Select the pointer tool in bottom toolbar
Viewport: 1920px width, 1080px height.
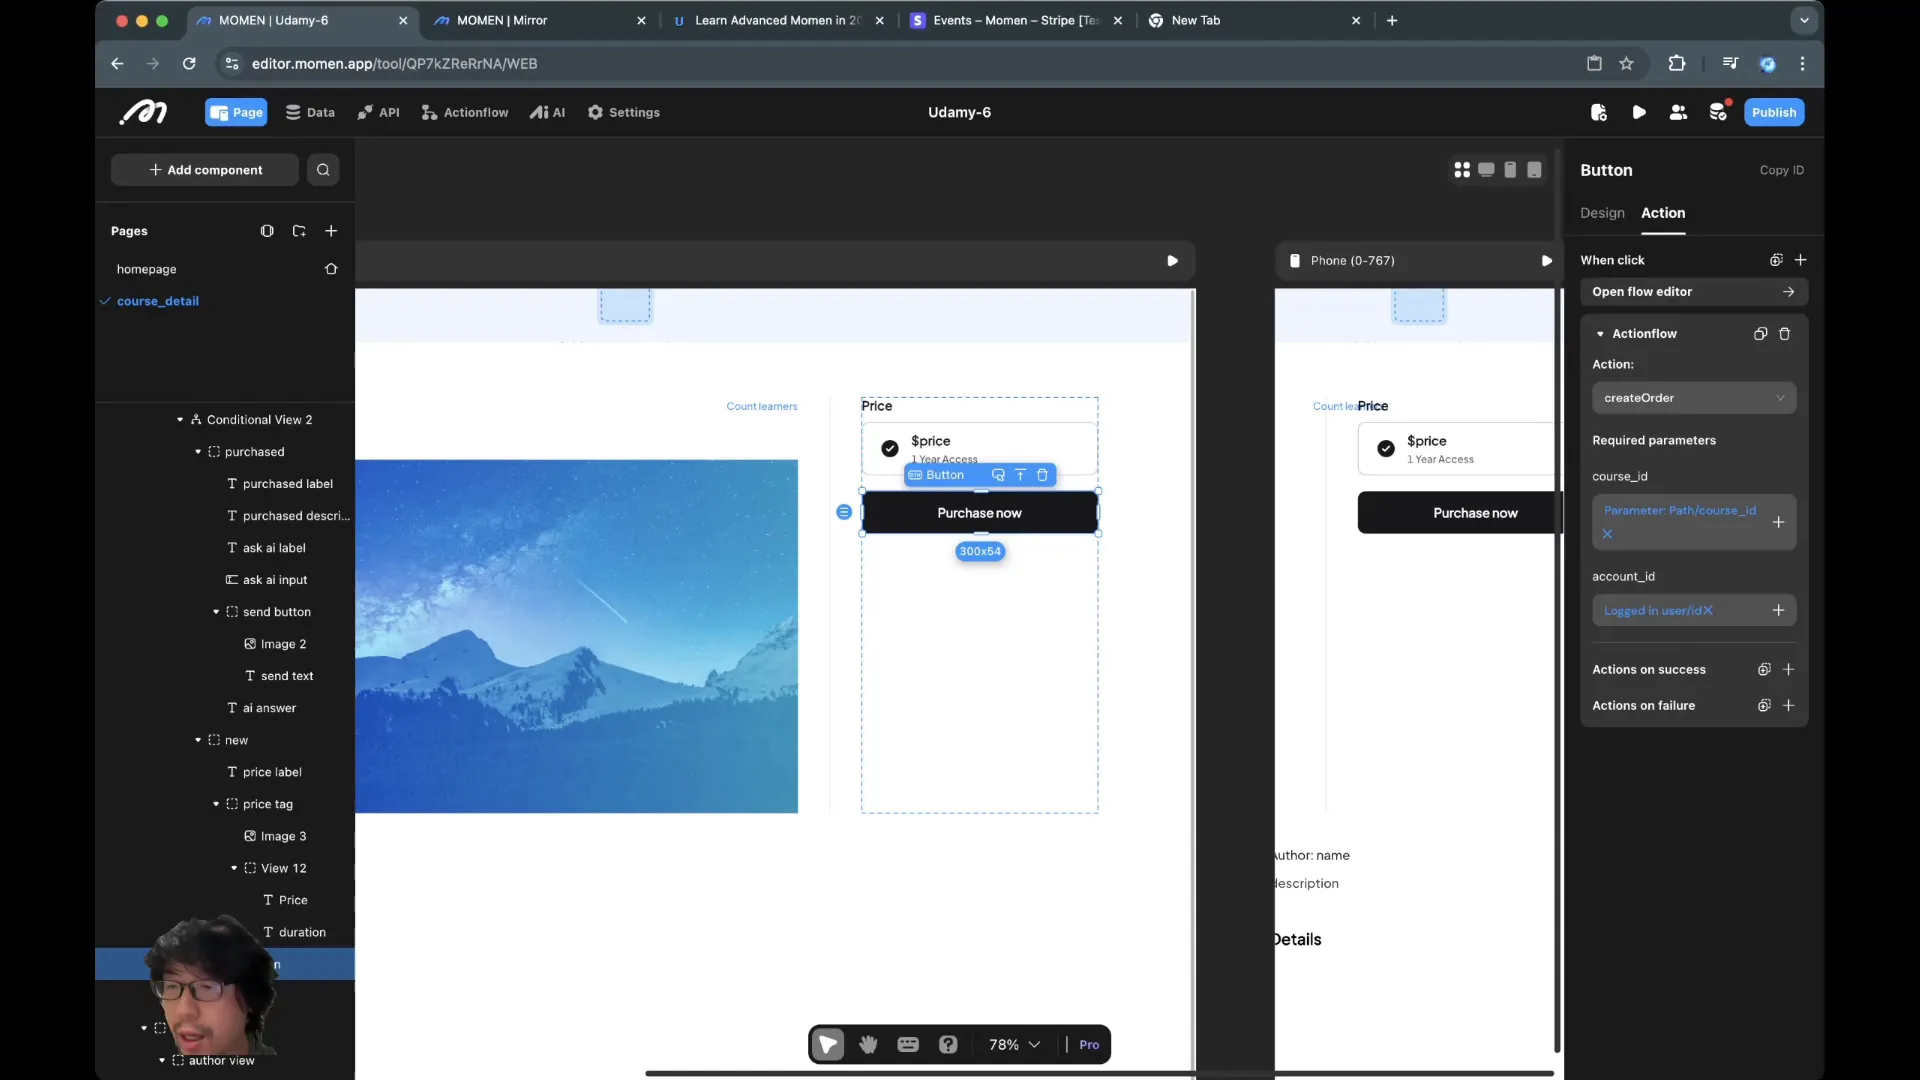(828, 1044)
